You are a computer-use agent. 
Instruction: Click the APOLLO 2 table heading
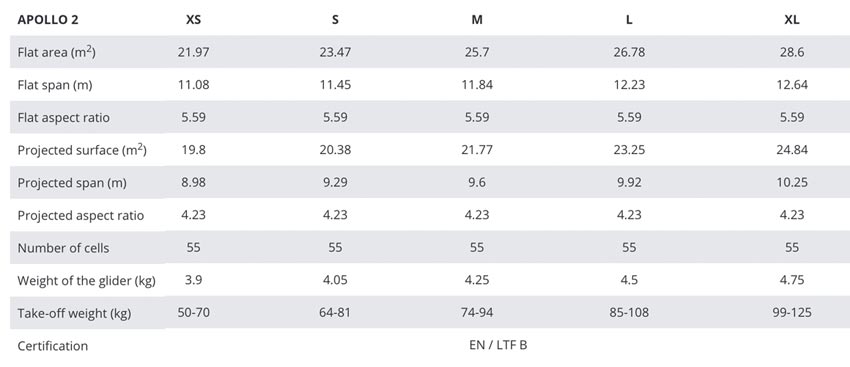coord(48,20)
